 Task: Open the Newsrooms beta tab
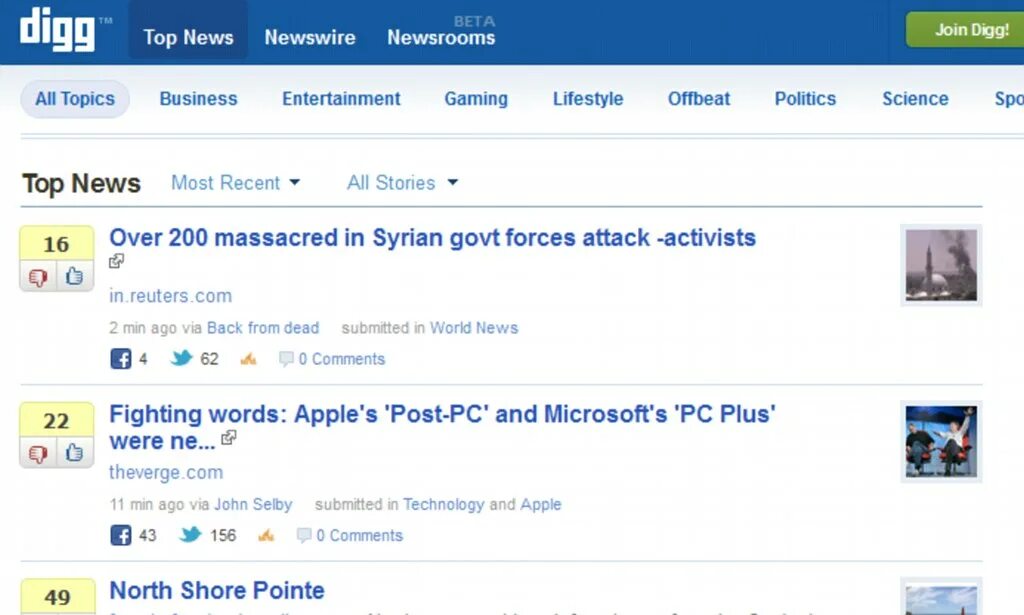click(x=441, y=37)
